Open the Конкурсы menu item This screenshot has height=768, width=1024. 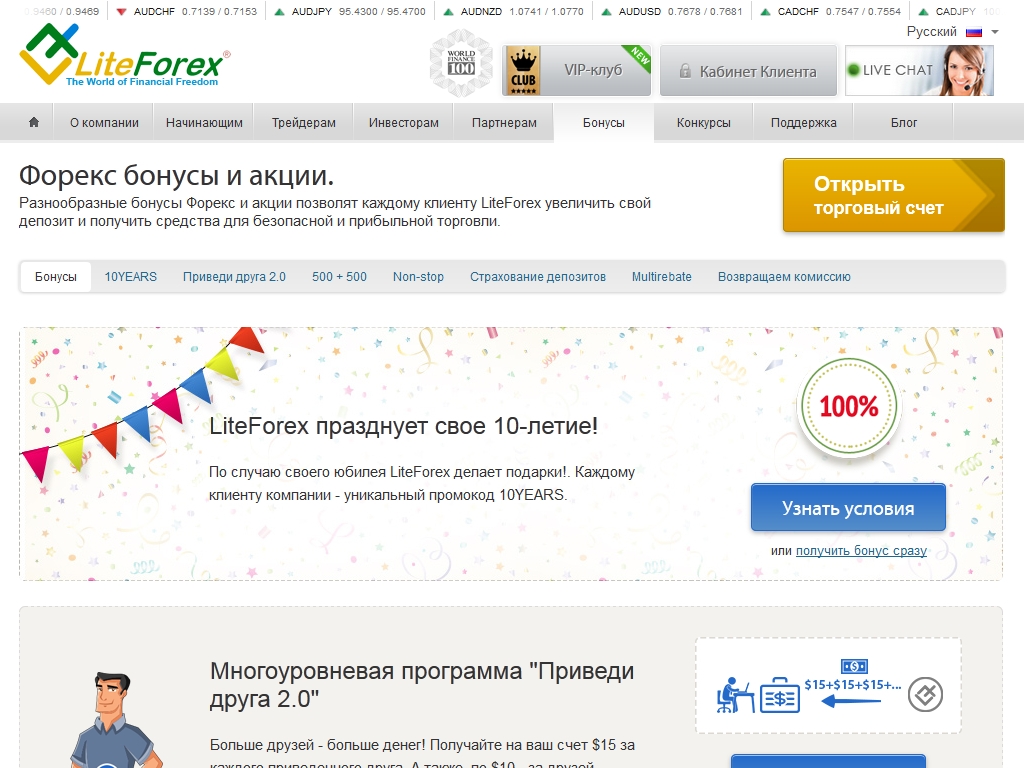[703, 123]
